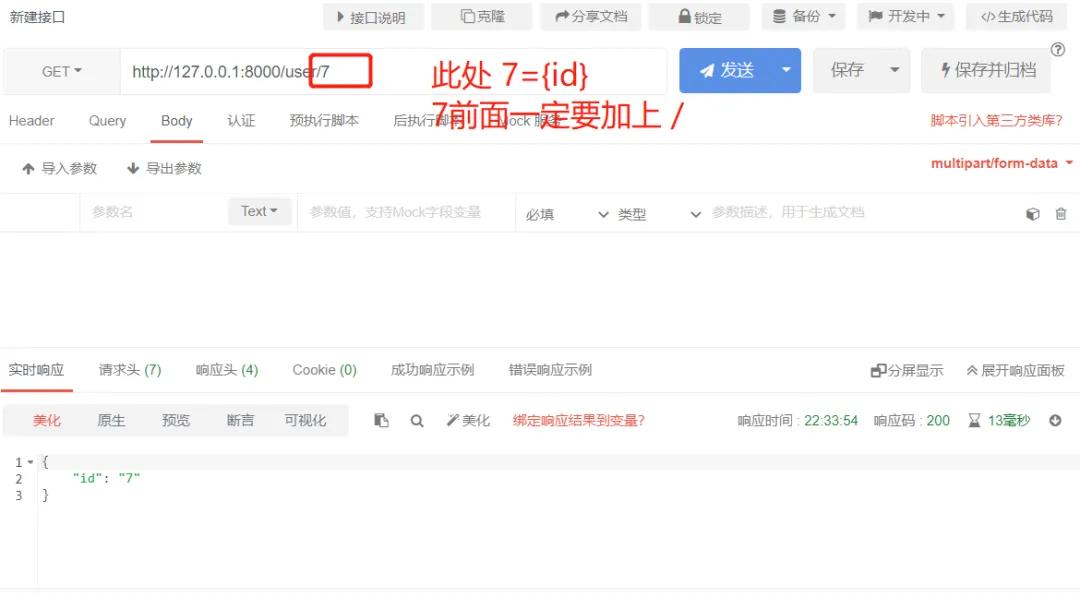The width and height of the screenshot is (1080, 597).
Task: Click the trash delete parameter icon
Action: click(1061, 214)
